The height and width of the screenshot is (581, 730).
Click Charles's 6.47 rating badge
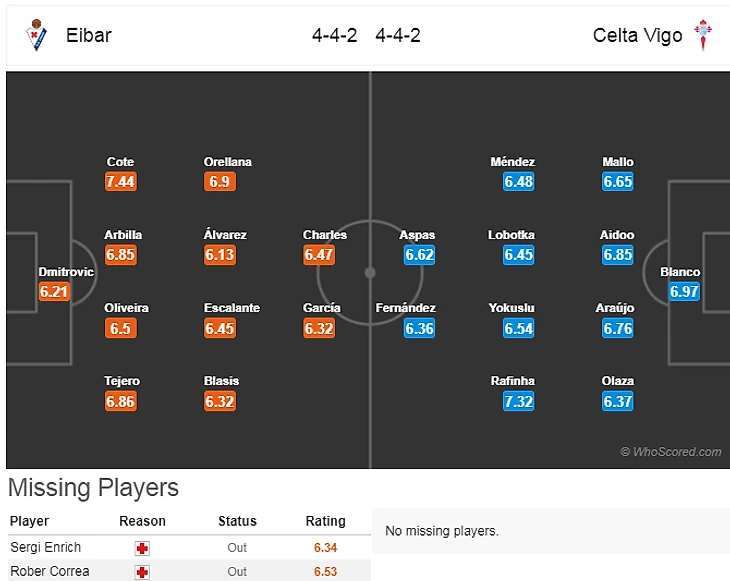(x=318, y=255)
